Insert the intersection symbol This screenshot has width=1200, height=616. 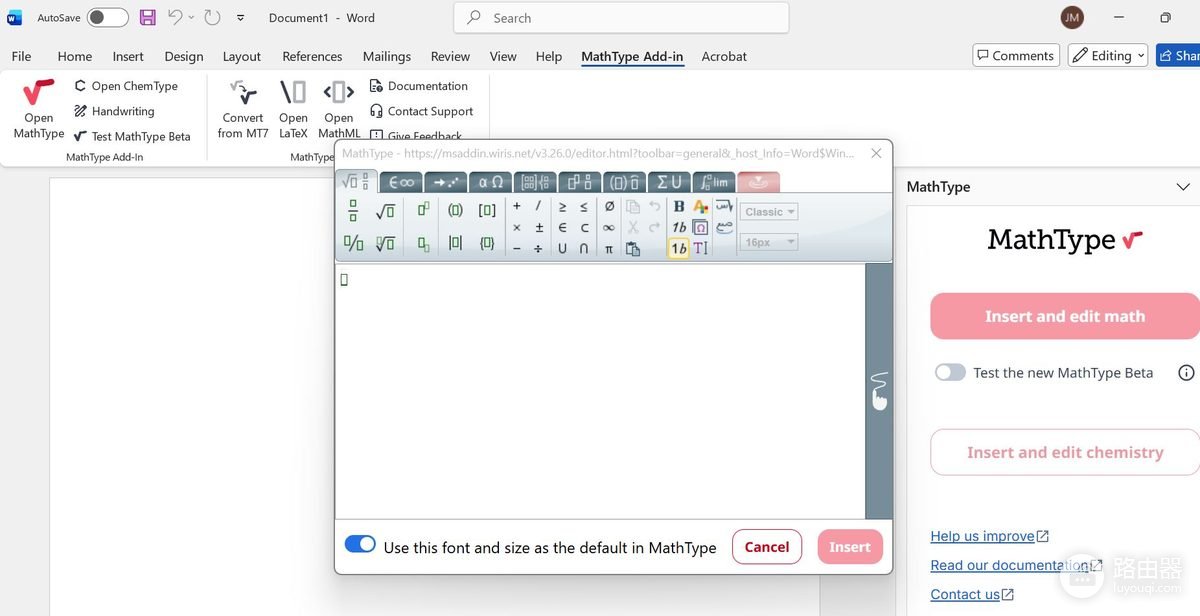[584, 249]
